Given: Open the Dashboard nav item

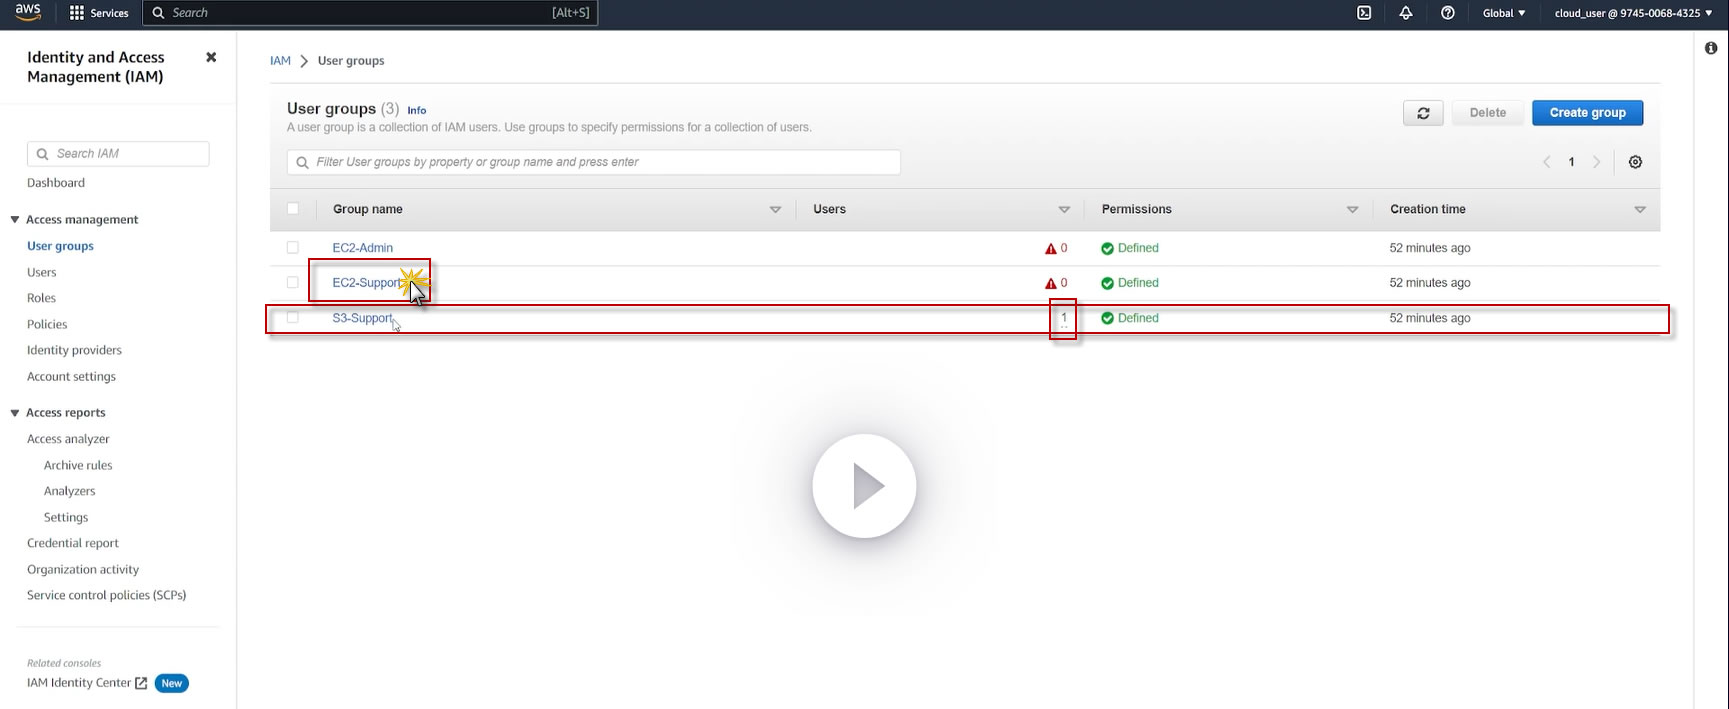Looking at the screenshot, I should click(56, 183).
